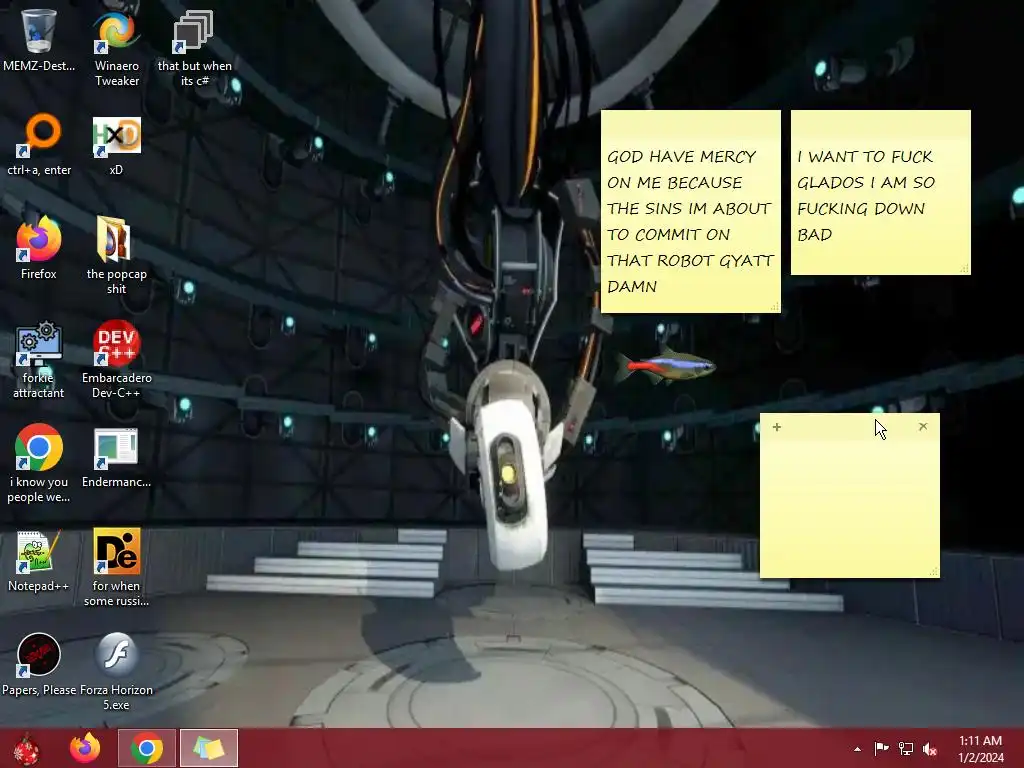Show hidden tray icons arrow
Screen dimensions: 1024x768
(x=857, y=749)
